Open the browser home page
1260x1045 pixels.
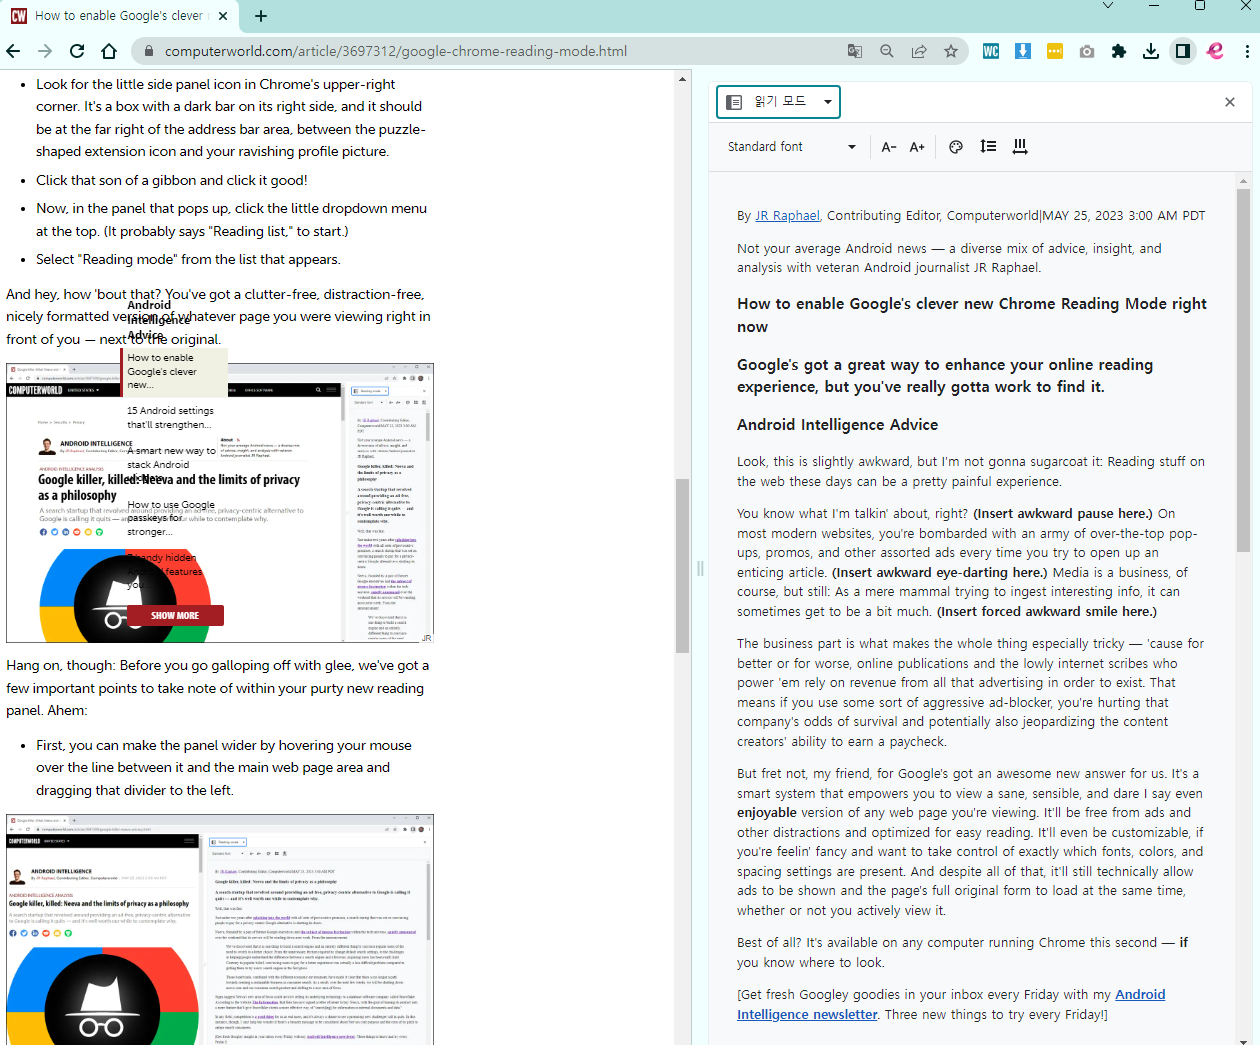109,51
